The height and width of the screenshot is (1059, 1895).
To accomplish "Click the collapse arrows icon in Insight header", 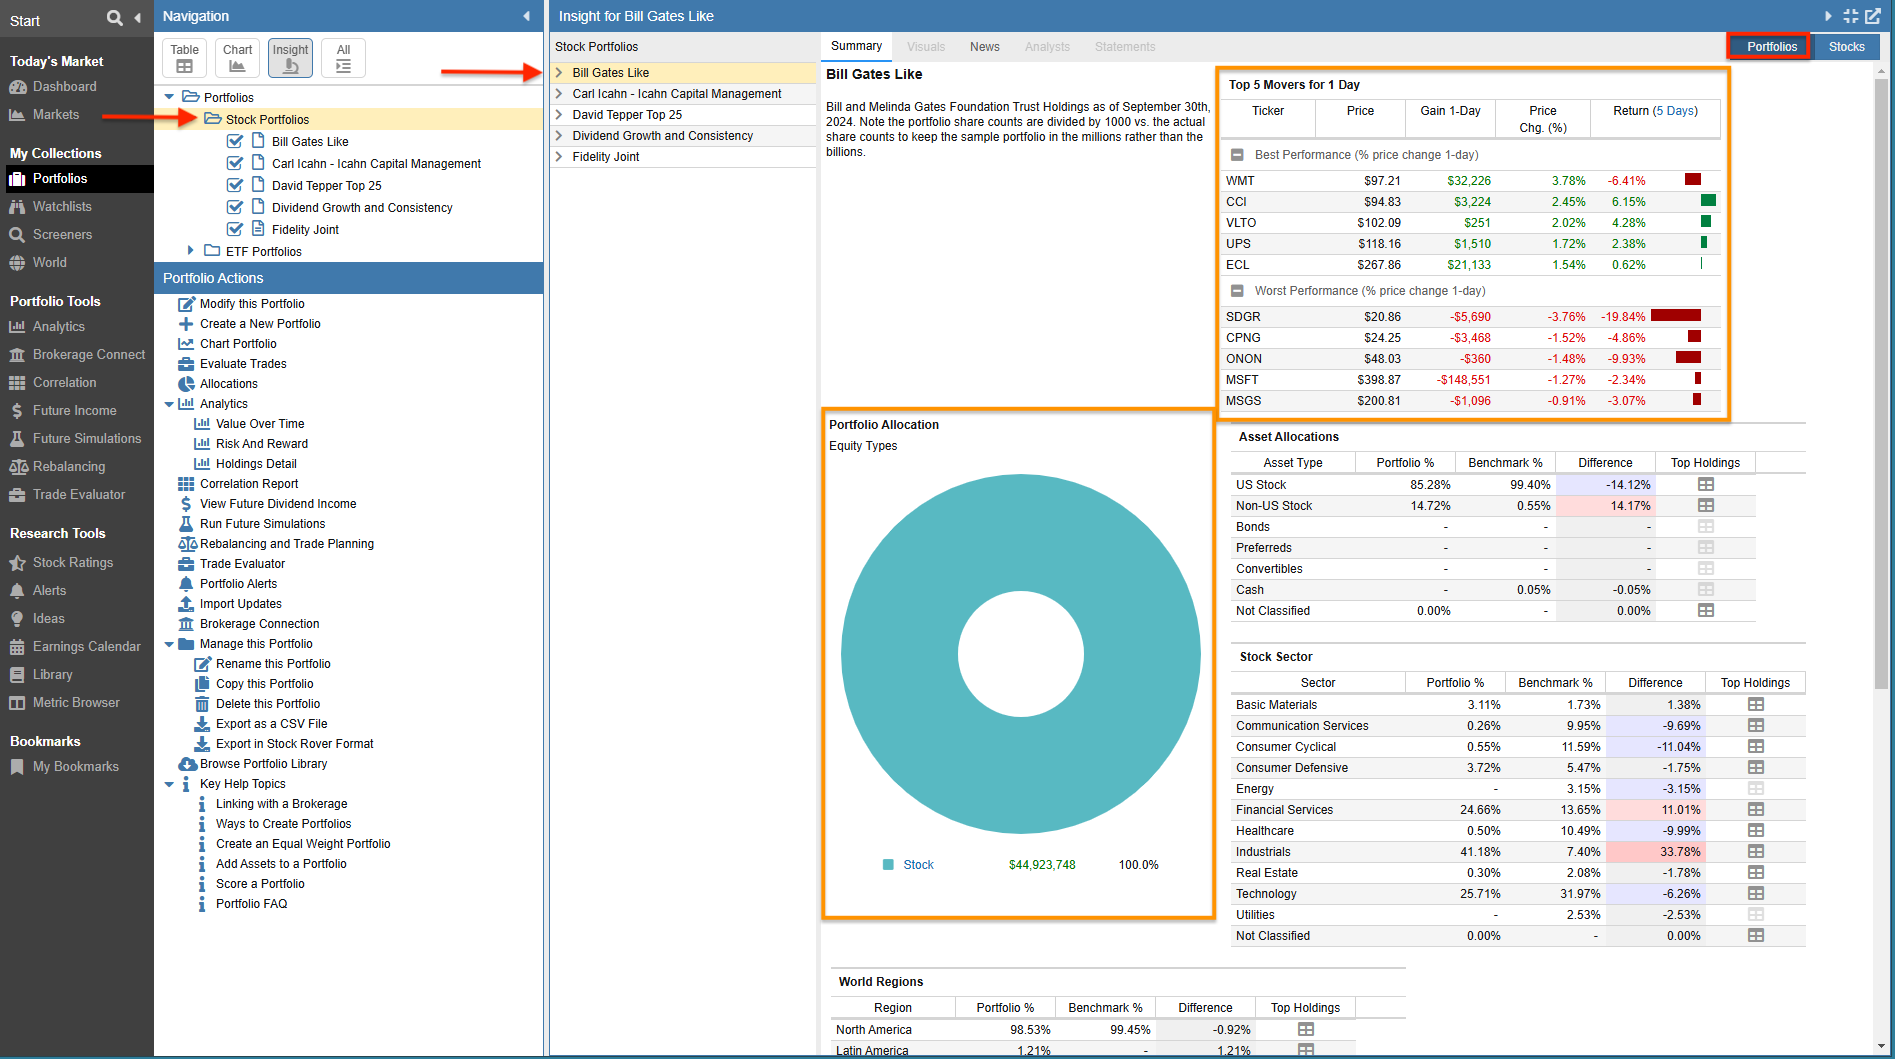I will point(1850,16).
